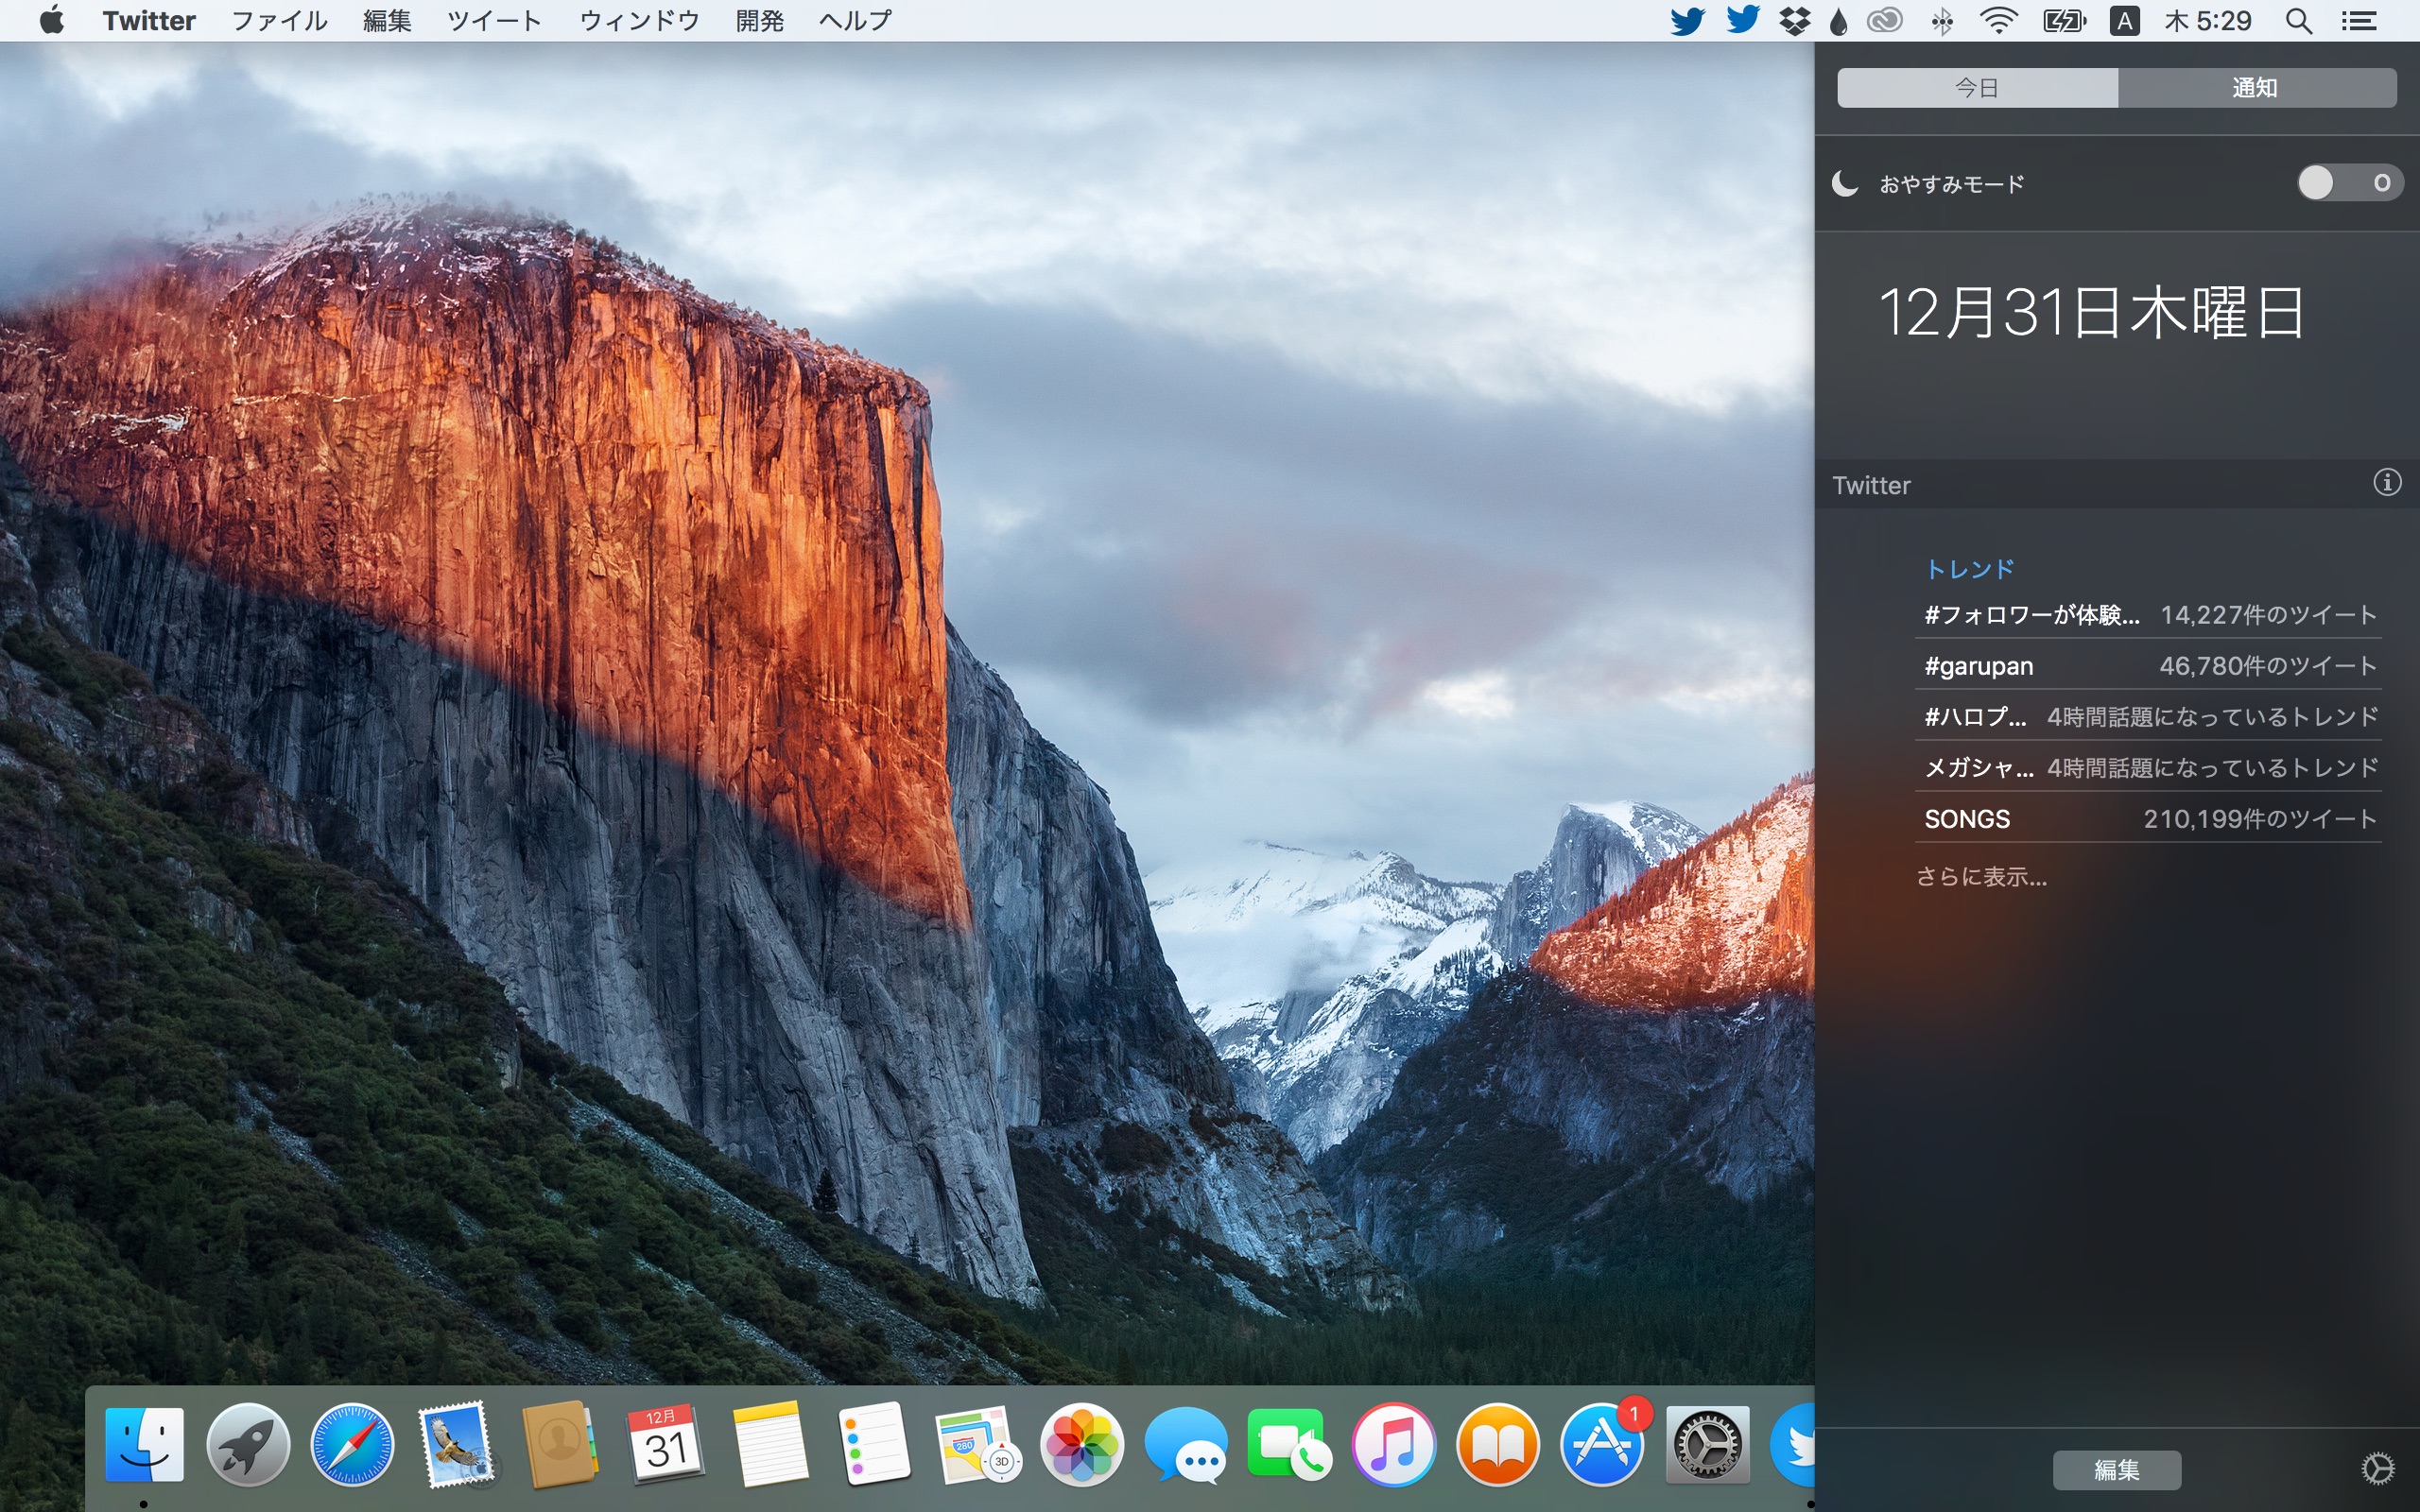Open App Store with update badge
This screenshot has height=1512, width=2420.
(x=1602, y=1445)
